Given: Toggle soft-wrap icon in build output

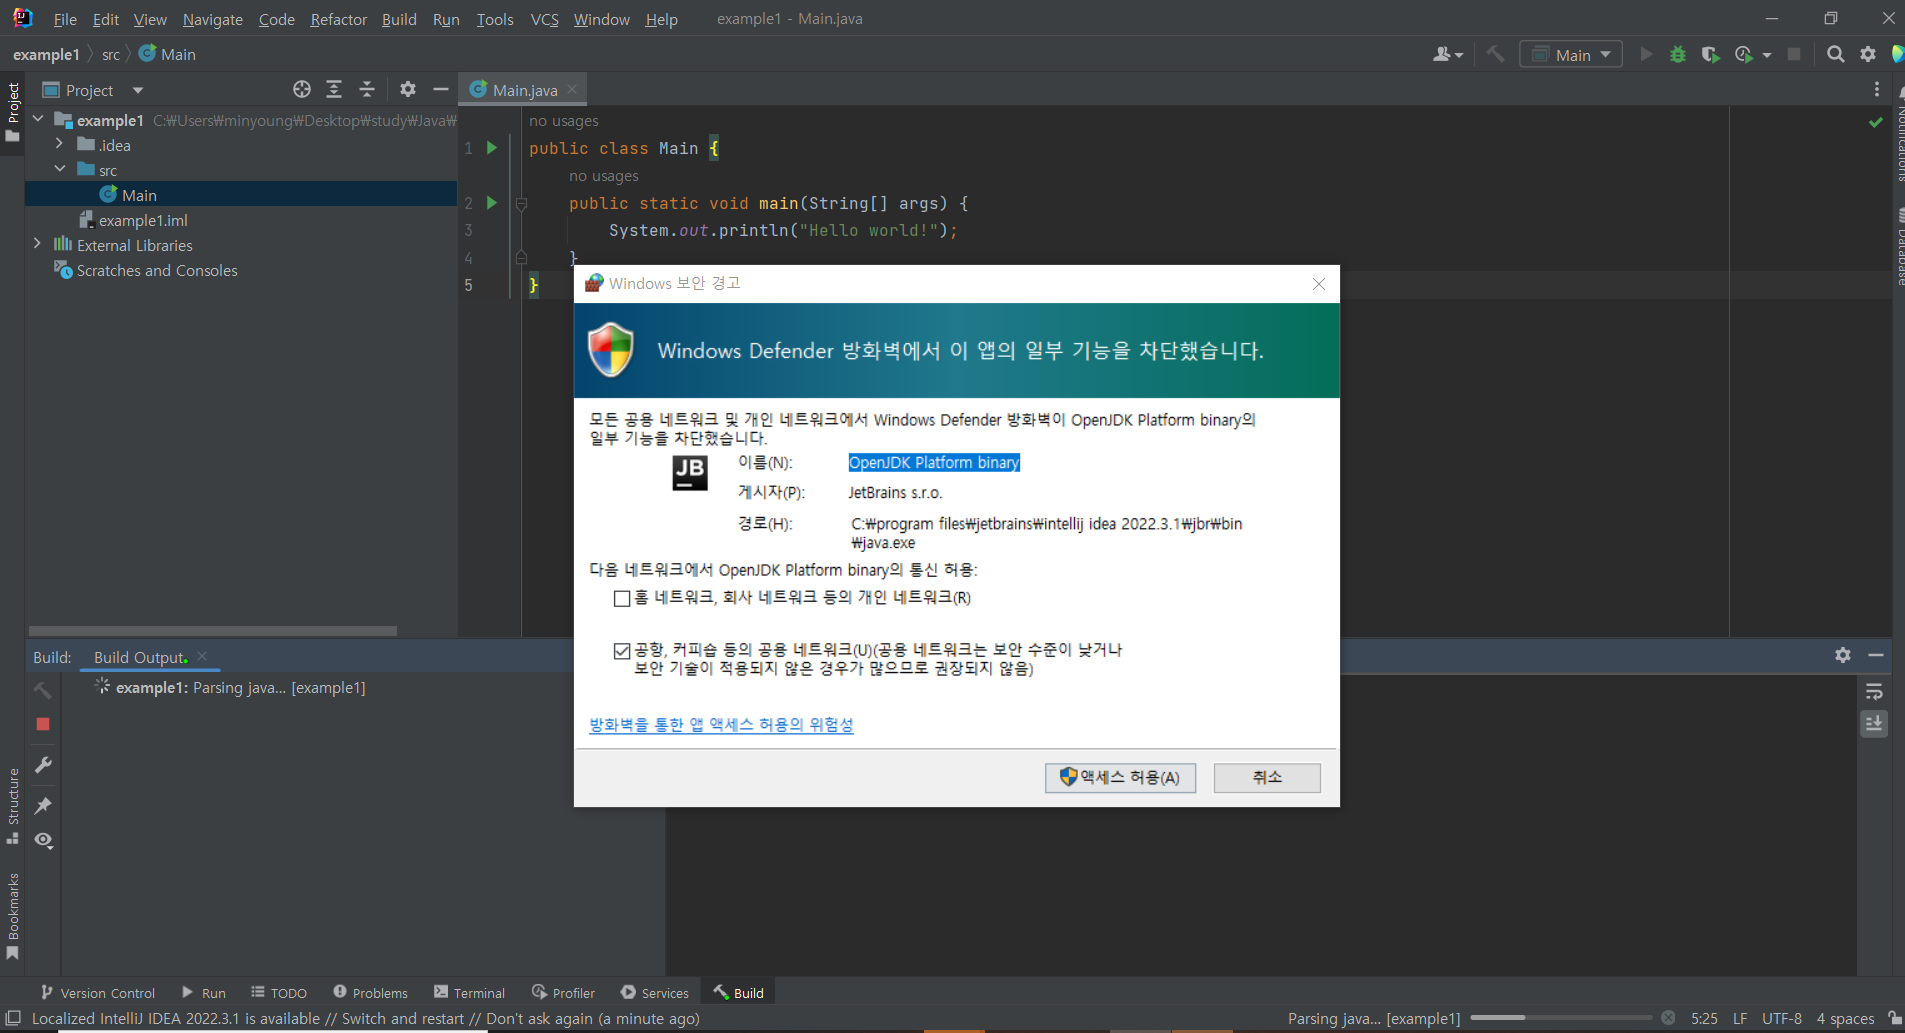Looking at the screenshot, I should 1874,691.
